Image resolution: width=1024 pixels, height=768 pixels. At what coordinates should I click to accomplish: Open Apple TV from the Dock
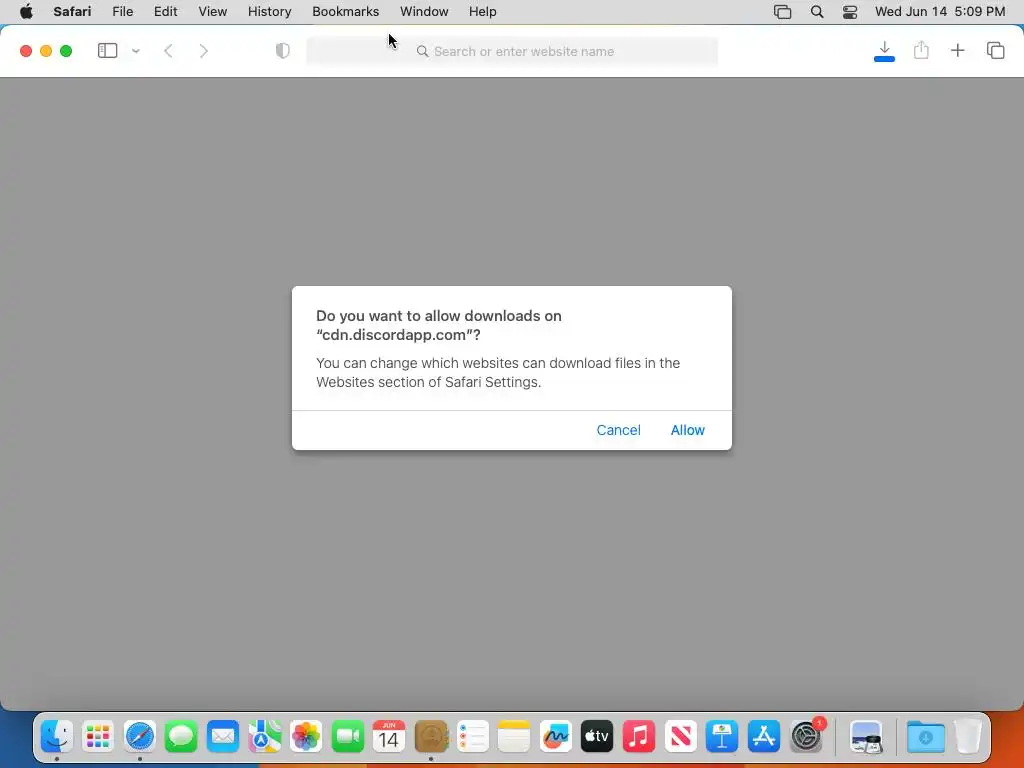click(597, 737)
